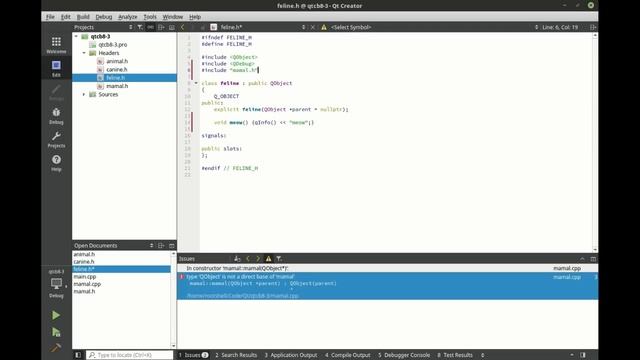Open the Debug menu
This screenshot has height=360, width=640.
[x=104, y=17]
